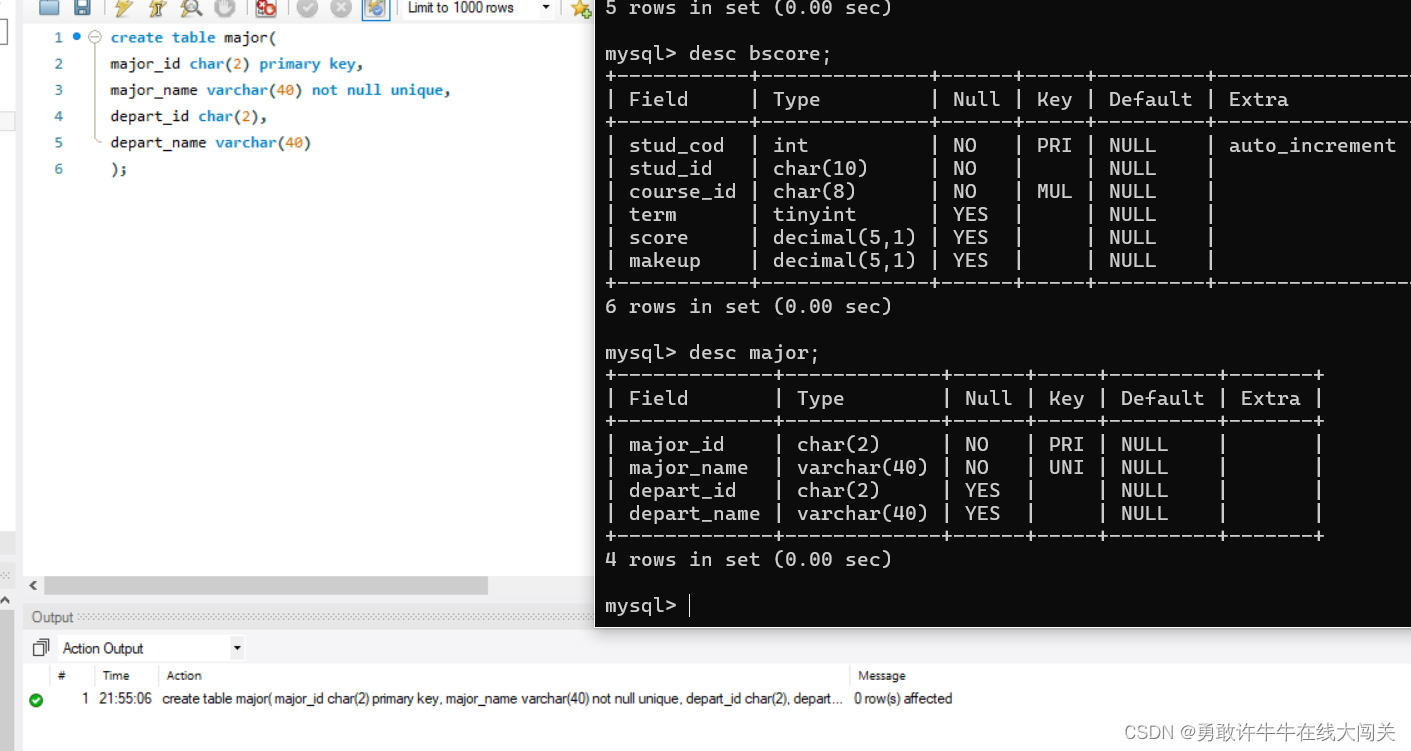This screenshot has height=751, width=1411.
Task: Click the Output panel title
Action: tap(52, 617)
